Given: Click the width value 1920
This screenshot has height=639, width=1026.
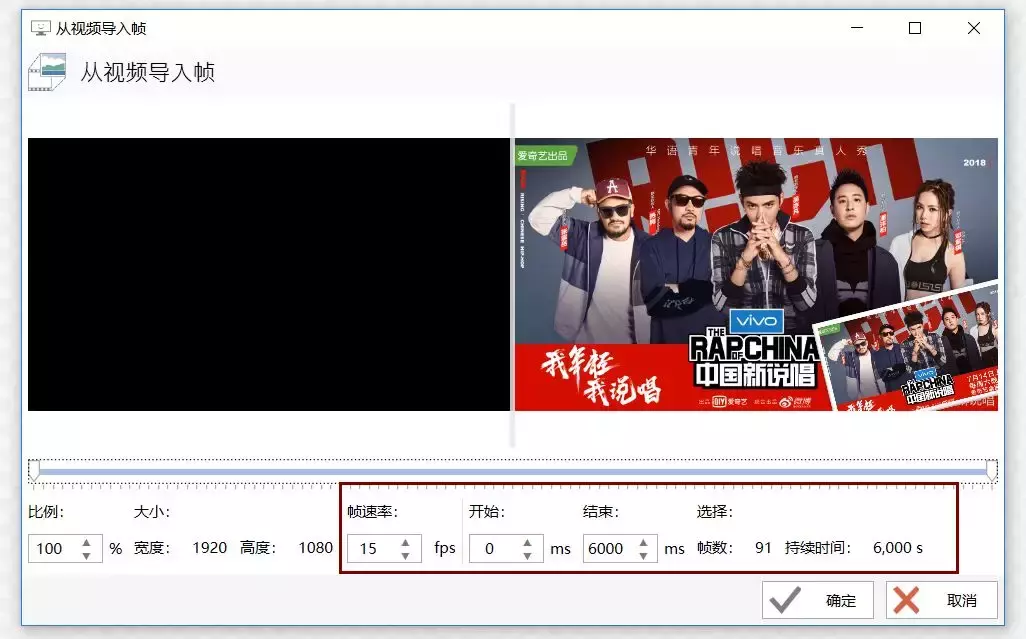Looking at the screenshot, I should 209,547.
